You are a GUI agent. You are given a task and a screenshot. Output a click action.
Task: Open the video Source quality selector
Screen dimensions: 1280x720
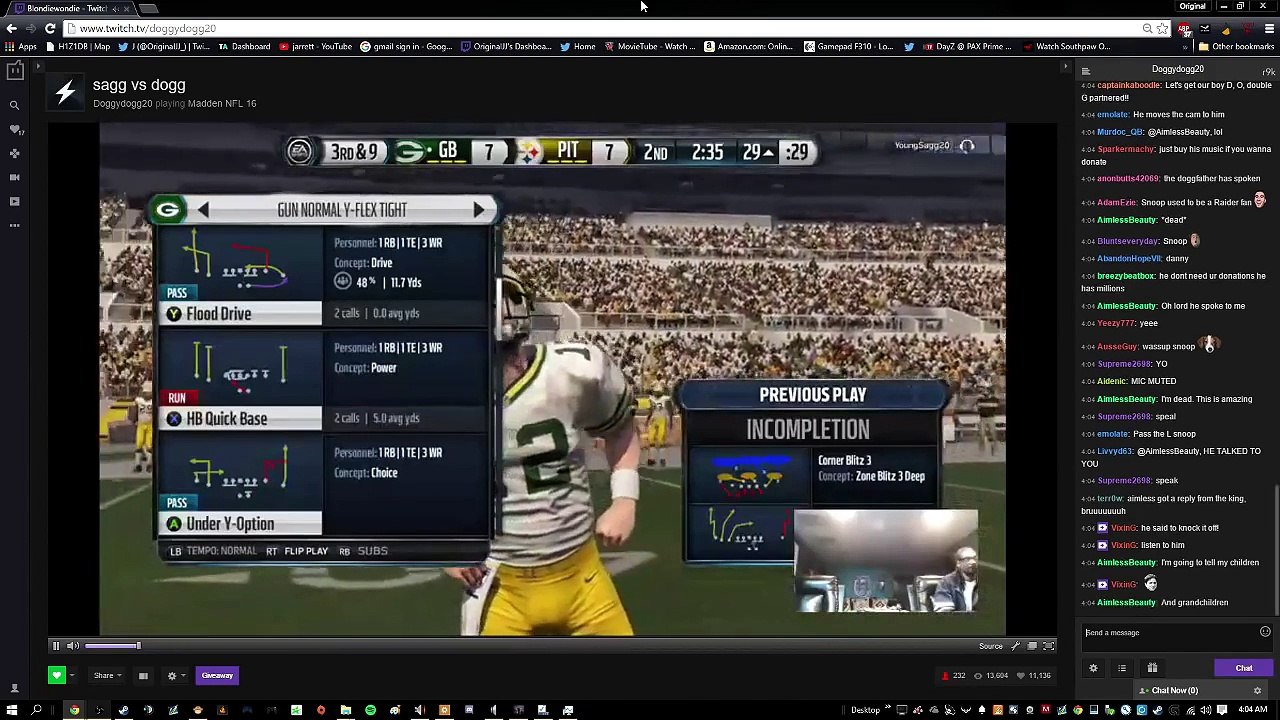(991, 646)
